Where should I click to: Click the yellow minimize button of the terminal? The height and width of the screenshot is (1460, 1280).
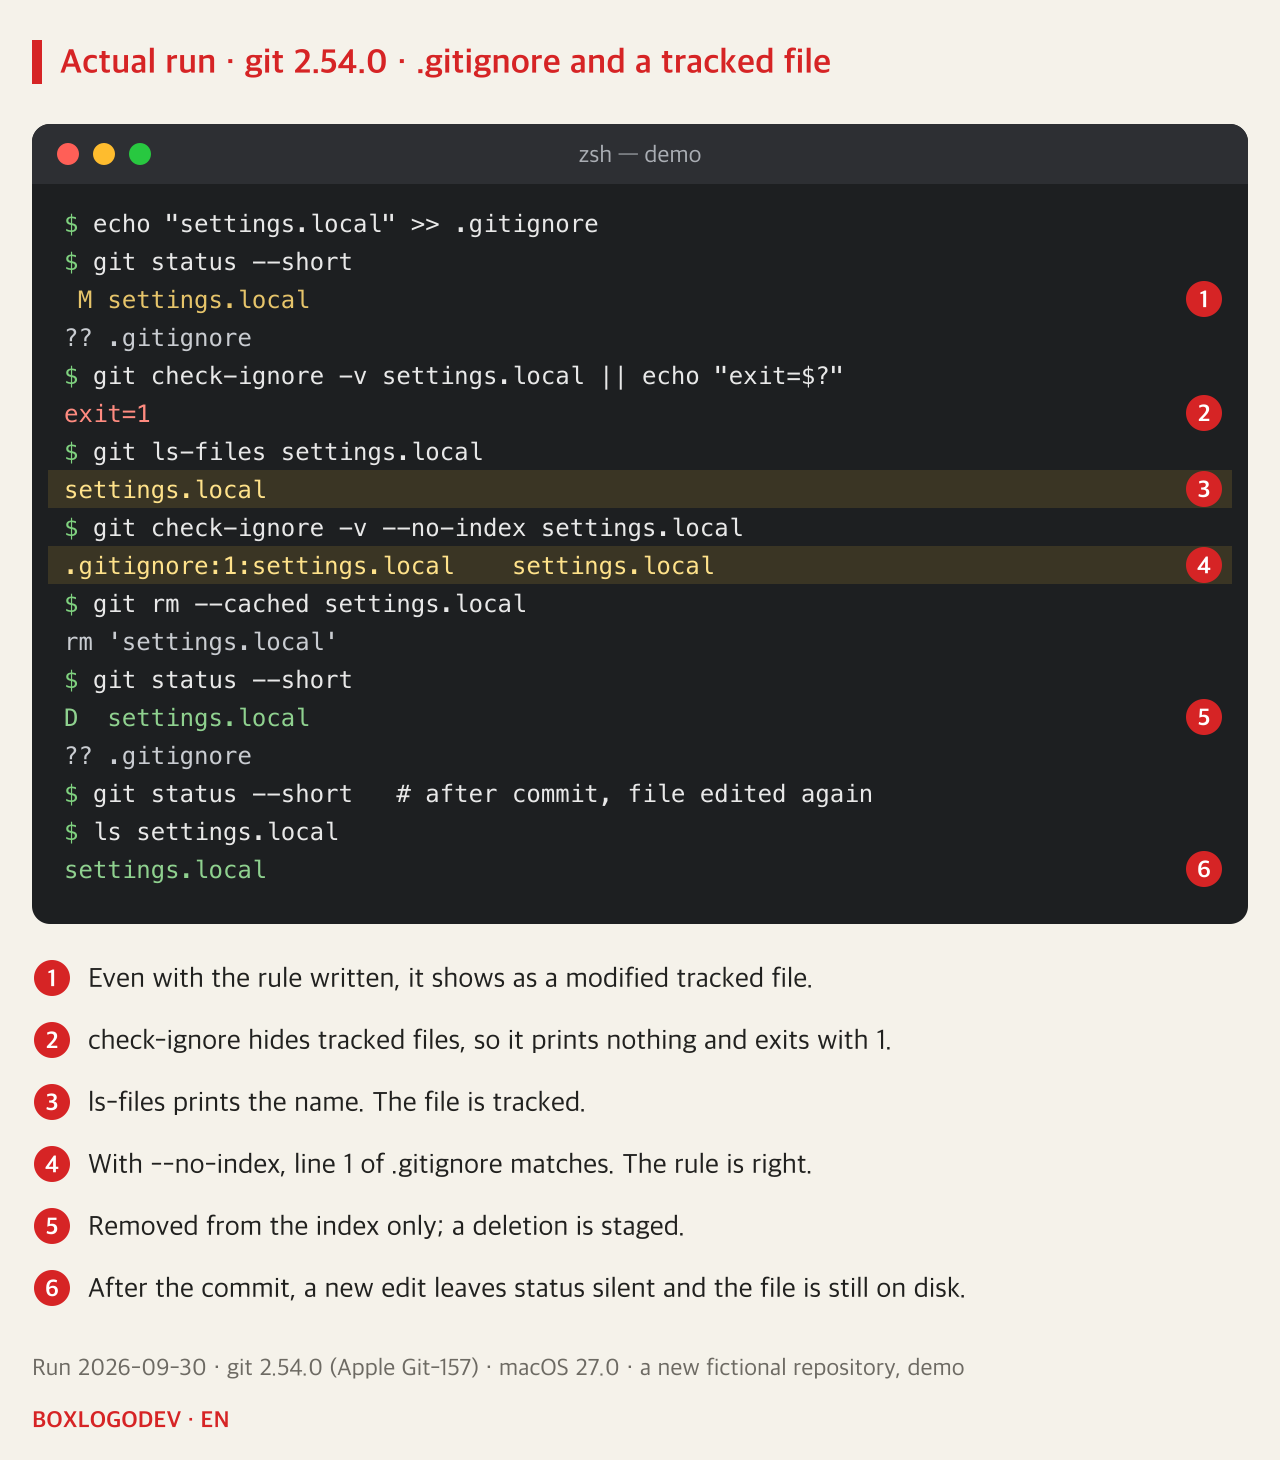[104, 154]
